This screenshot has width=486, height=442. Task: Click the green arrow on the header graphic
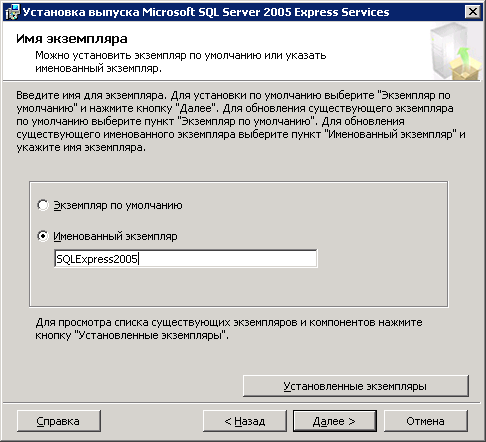pos(464,56)
